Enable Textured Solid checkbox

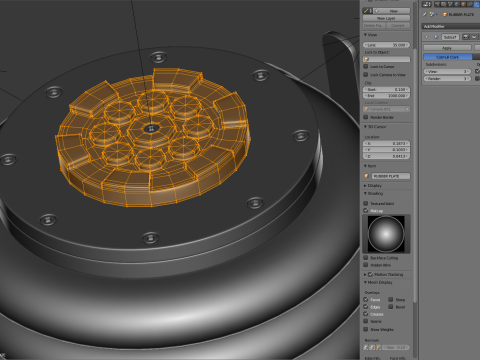pyautogui.click(x=366, y=203)
